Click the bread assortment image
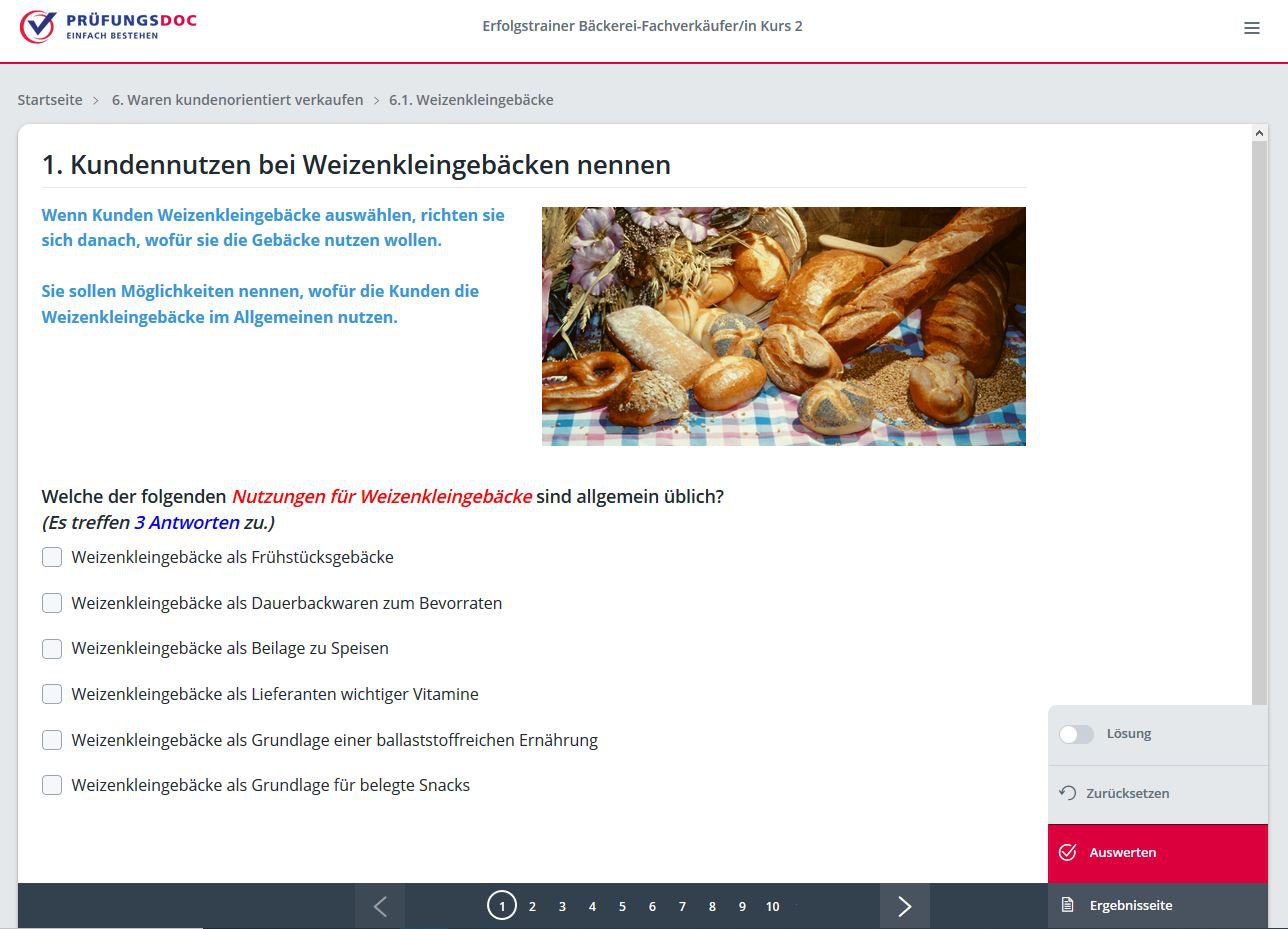Viewport: 1288px width, 929px height. click(783, 326)
